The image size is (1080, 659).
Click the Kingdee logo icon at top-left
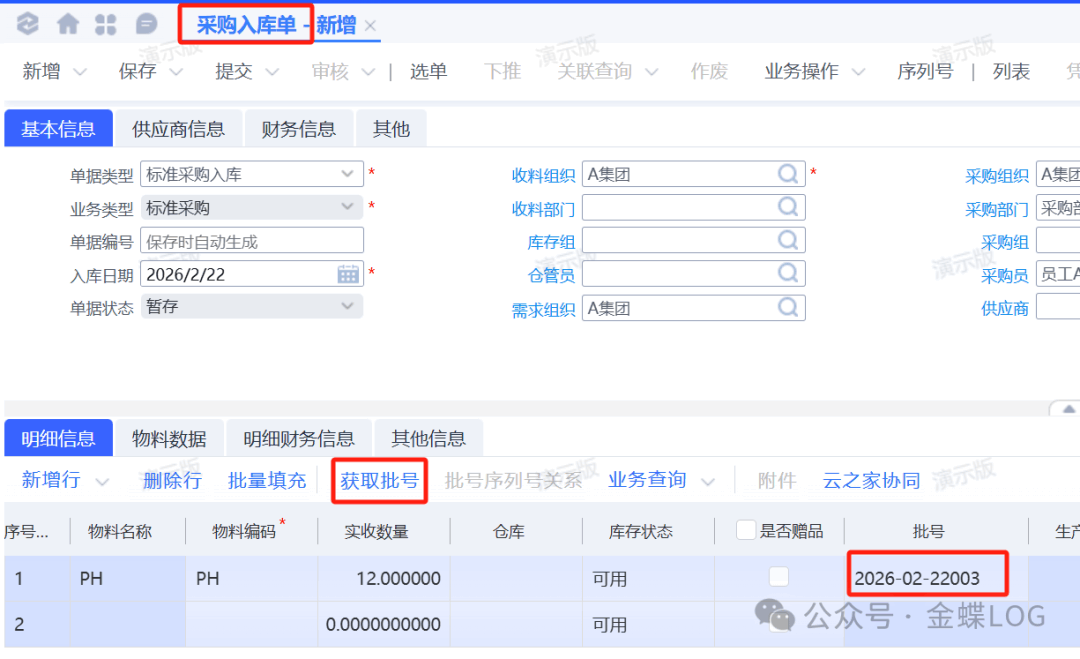click(x=28, y=24)
